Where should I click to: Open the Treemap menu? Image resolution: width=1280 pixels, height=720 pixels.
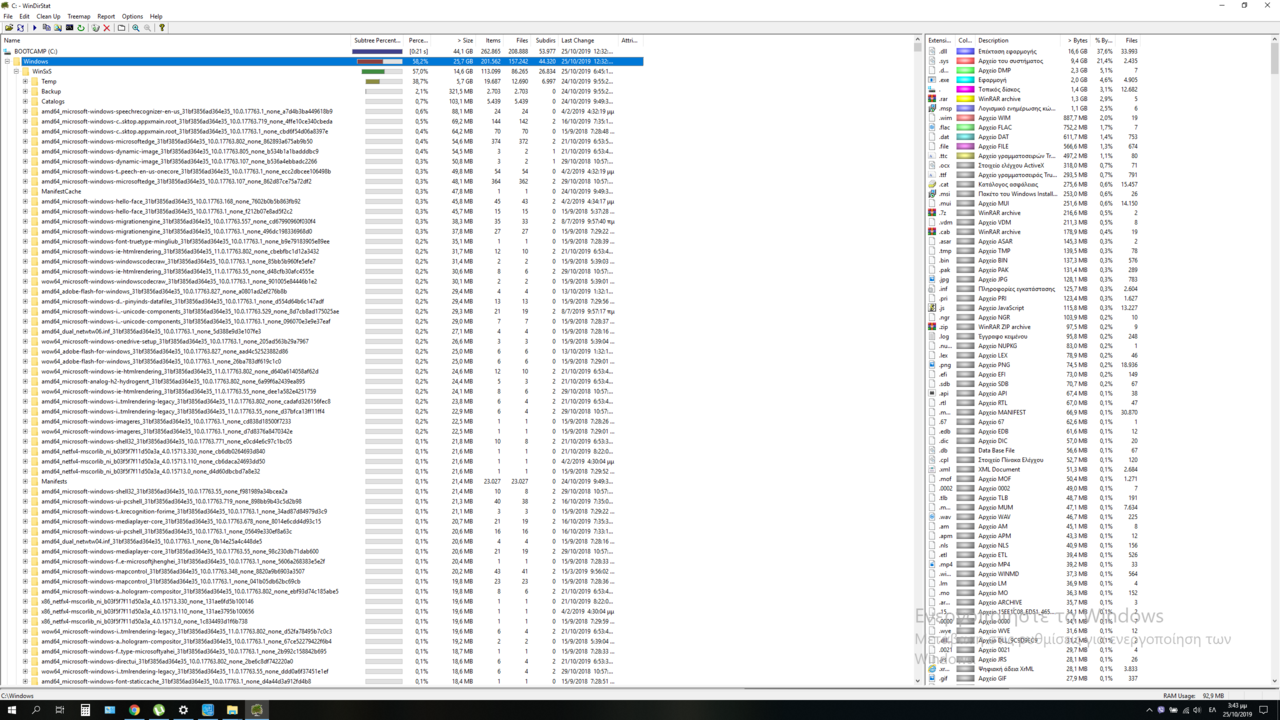[x=78, y=16]
